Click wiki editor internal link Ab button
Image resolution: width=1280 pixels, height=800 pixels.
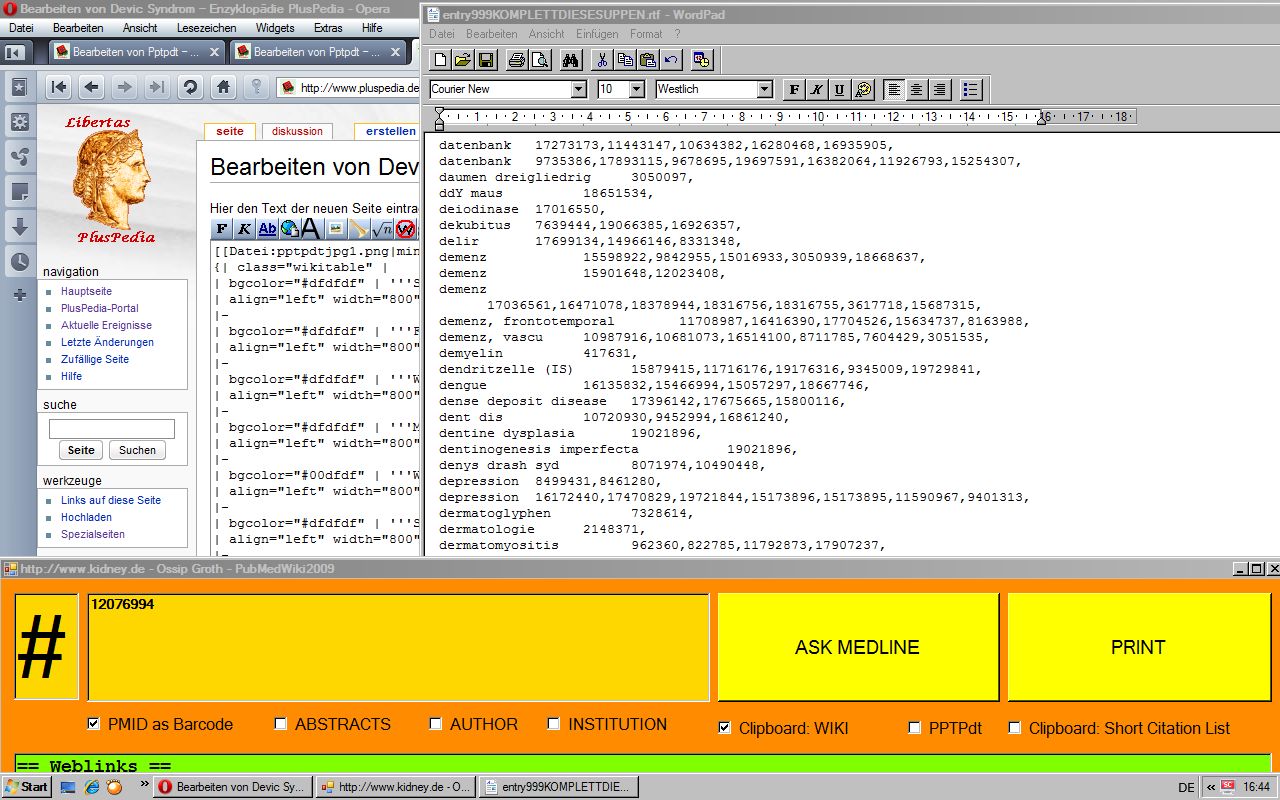[267, 229]
